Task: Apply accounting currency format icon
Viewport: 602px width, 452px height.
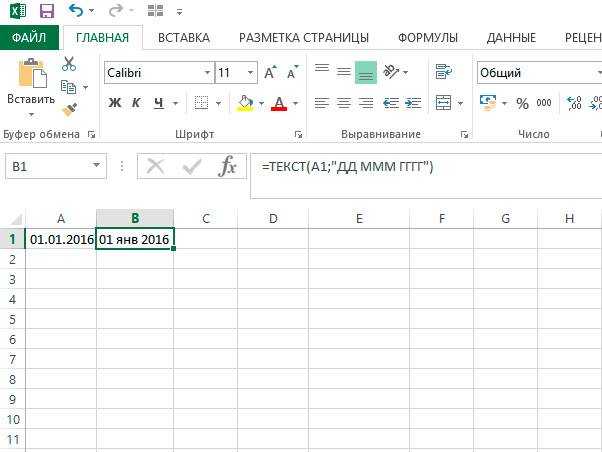Action: point(488,103)
